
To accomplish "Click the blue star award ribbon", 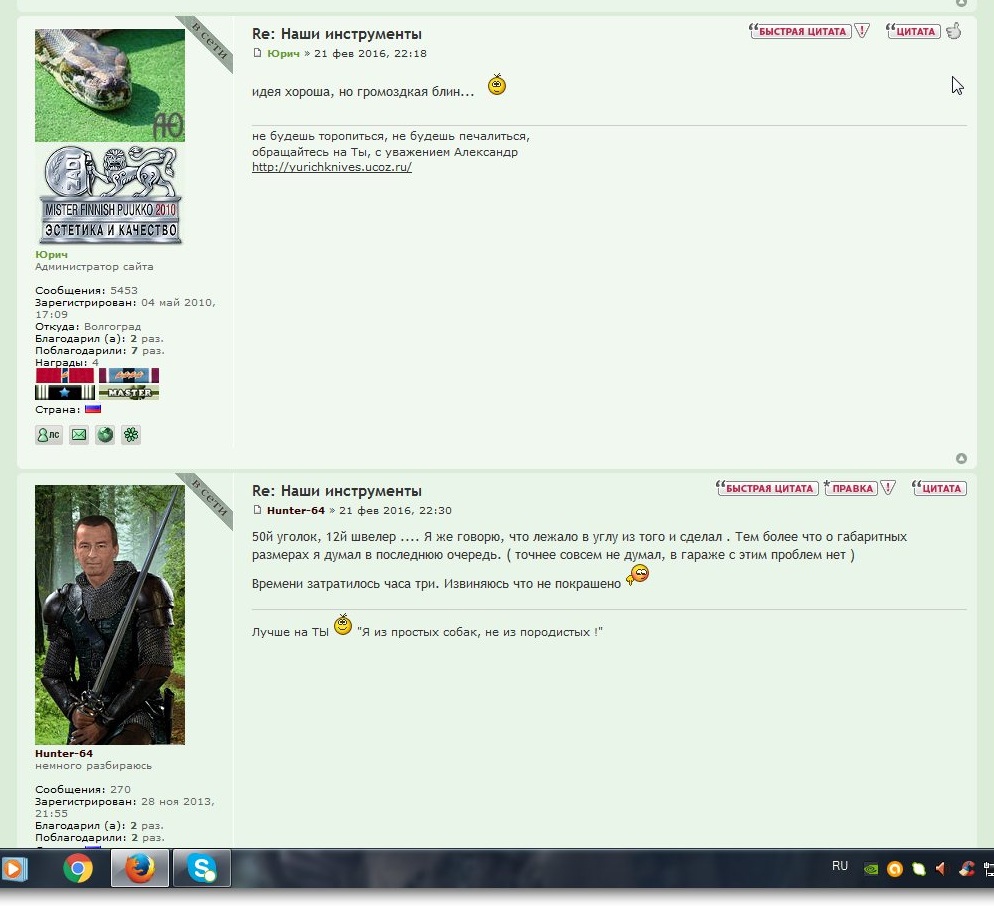I will coord(65,392).
